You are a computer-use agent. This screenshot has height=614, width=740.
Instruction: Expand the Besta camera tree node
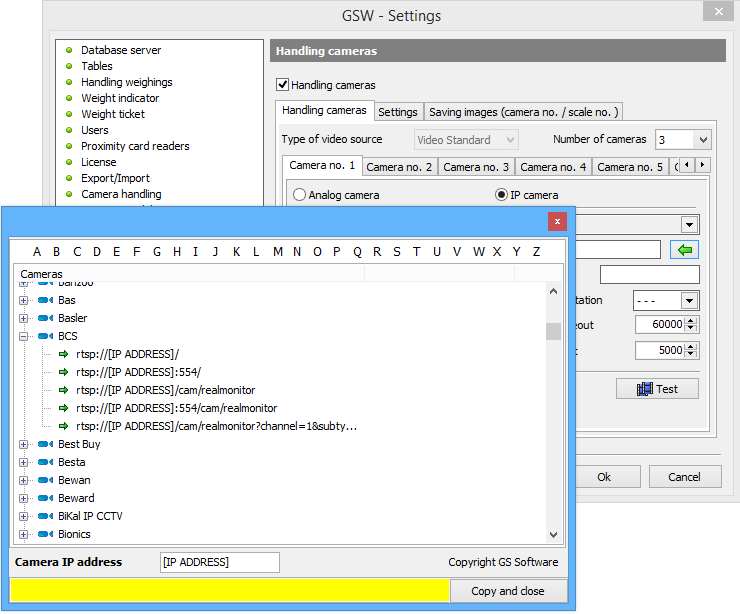[24, 462]
